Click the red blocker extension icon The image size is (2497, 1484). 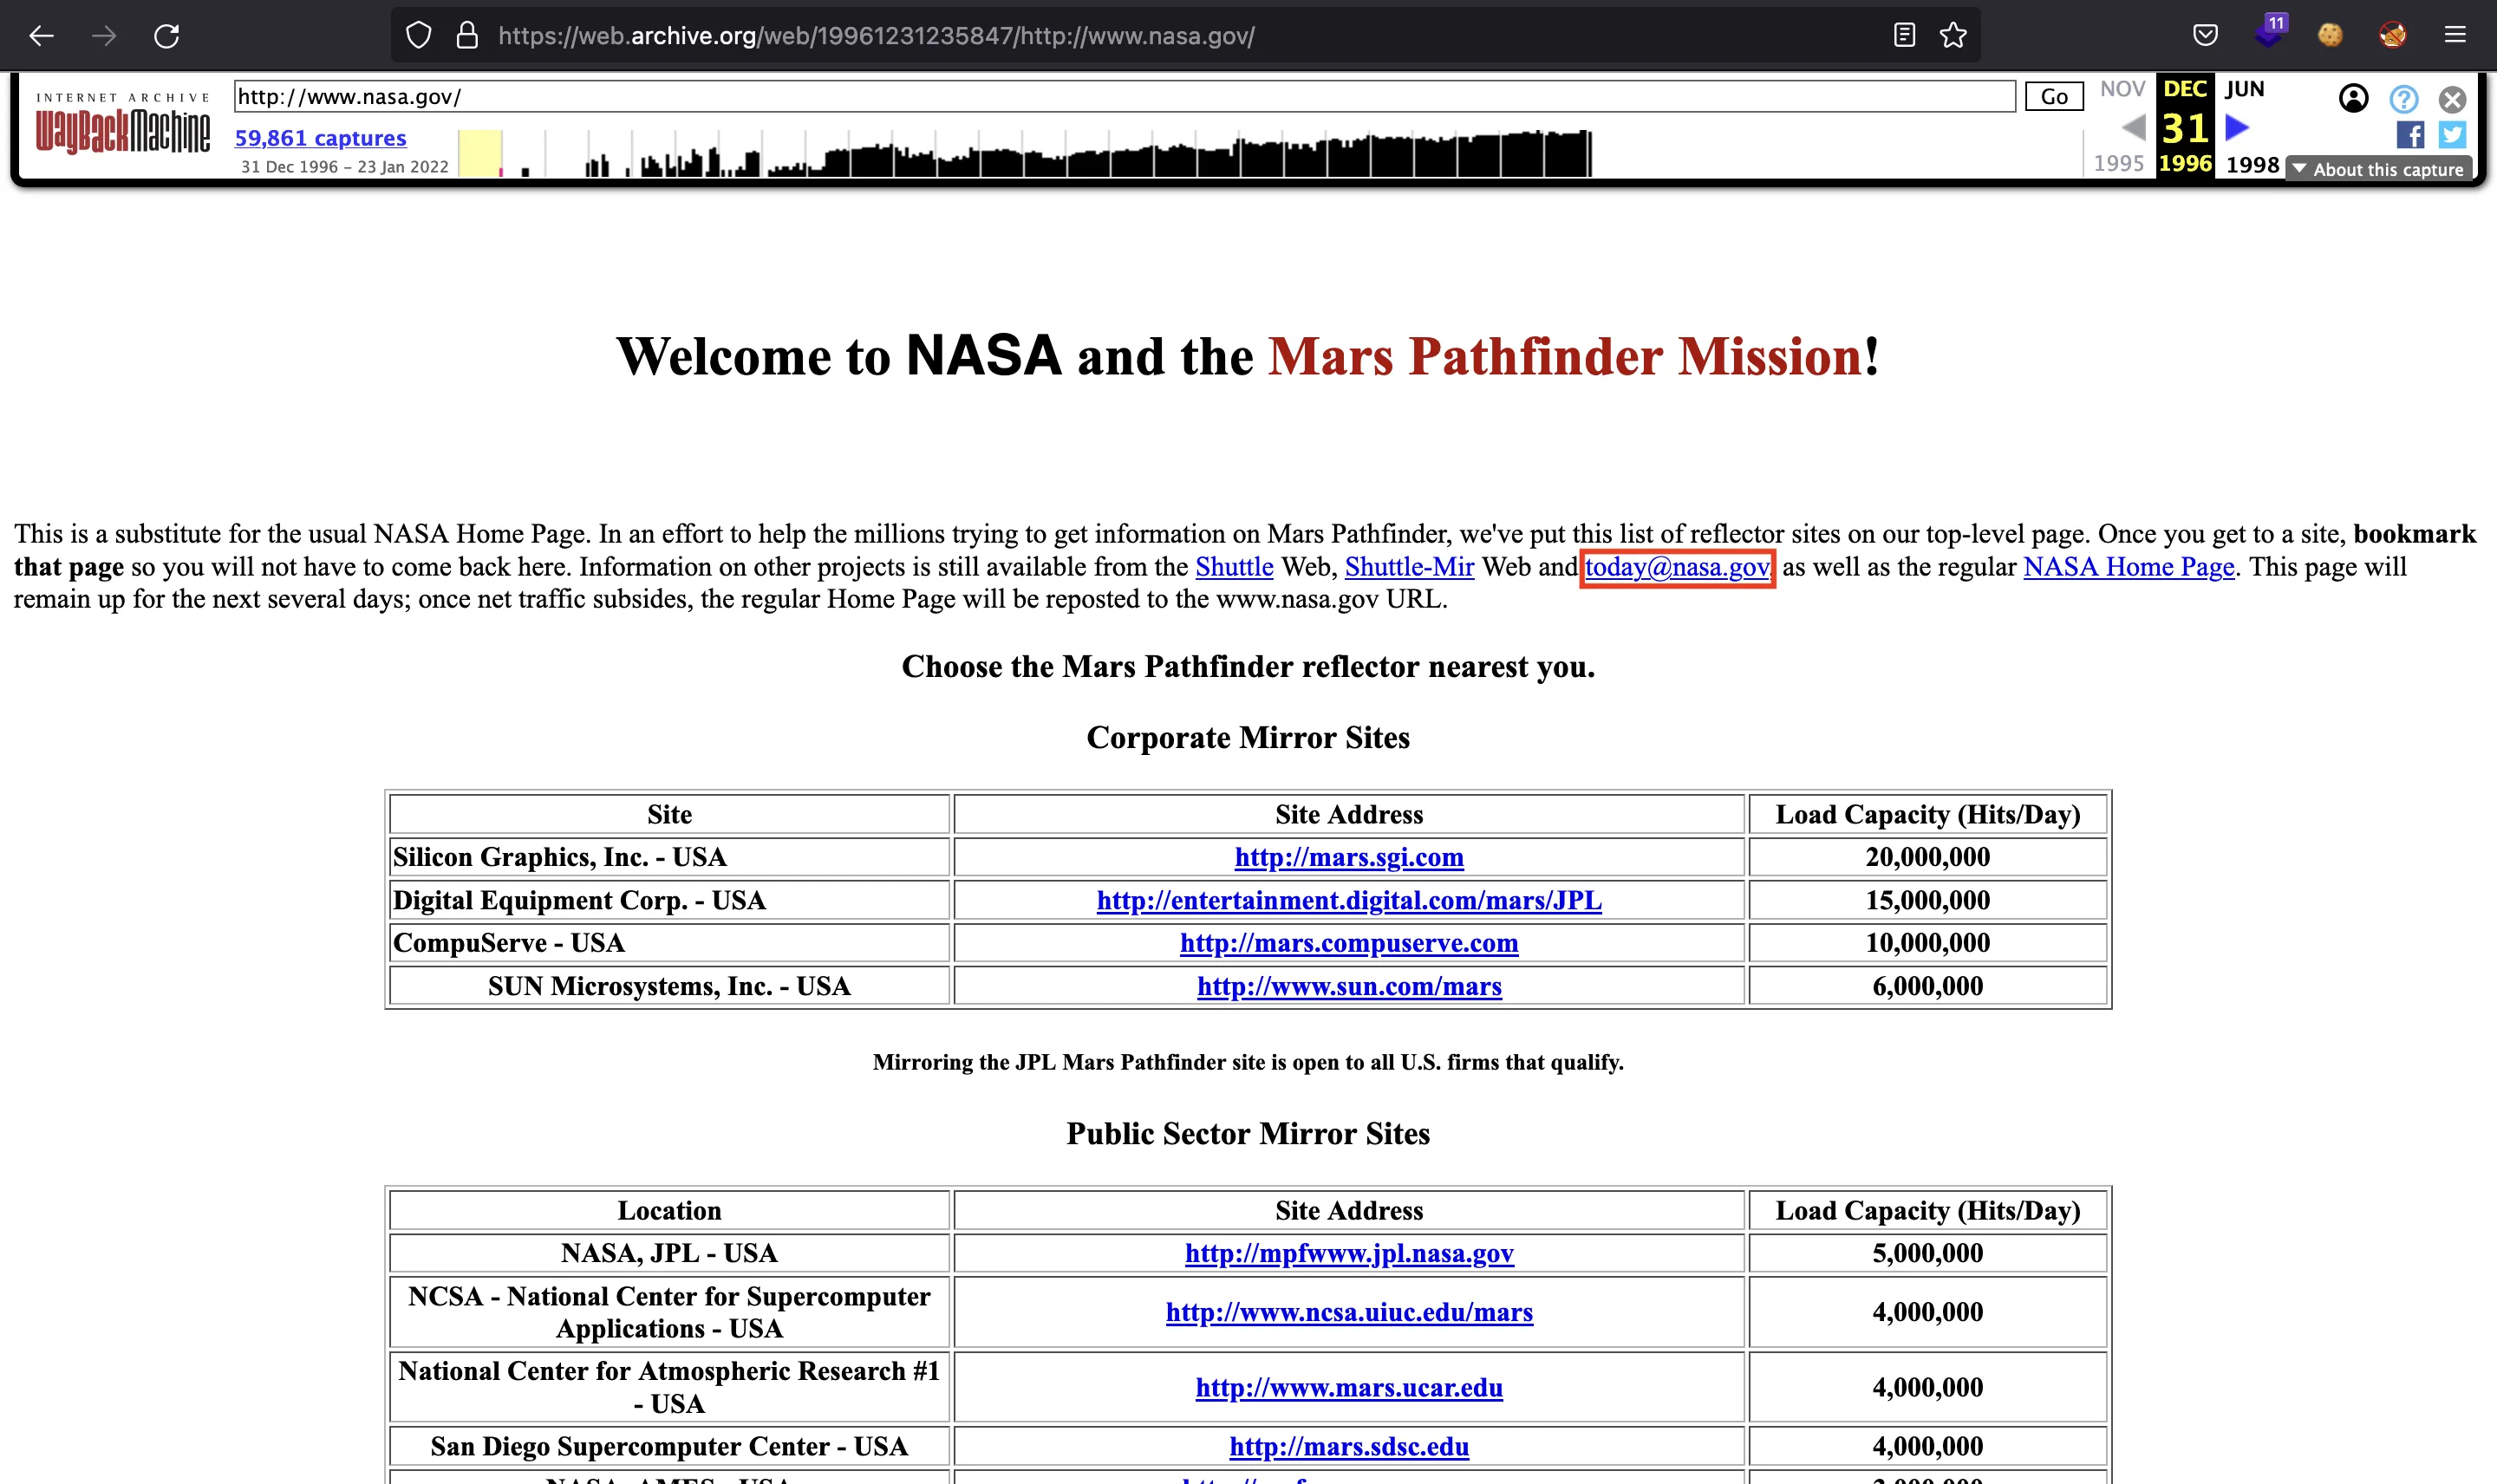click(x=2392, y=36)
